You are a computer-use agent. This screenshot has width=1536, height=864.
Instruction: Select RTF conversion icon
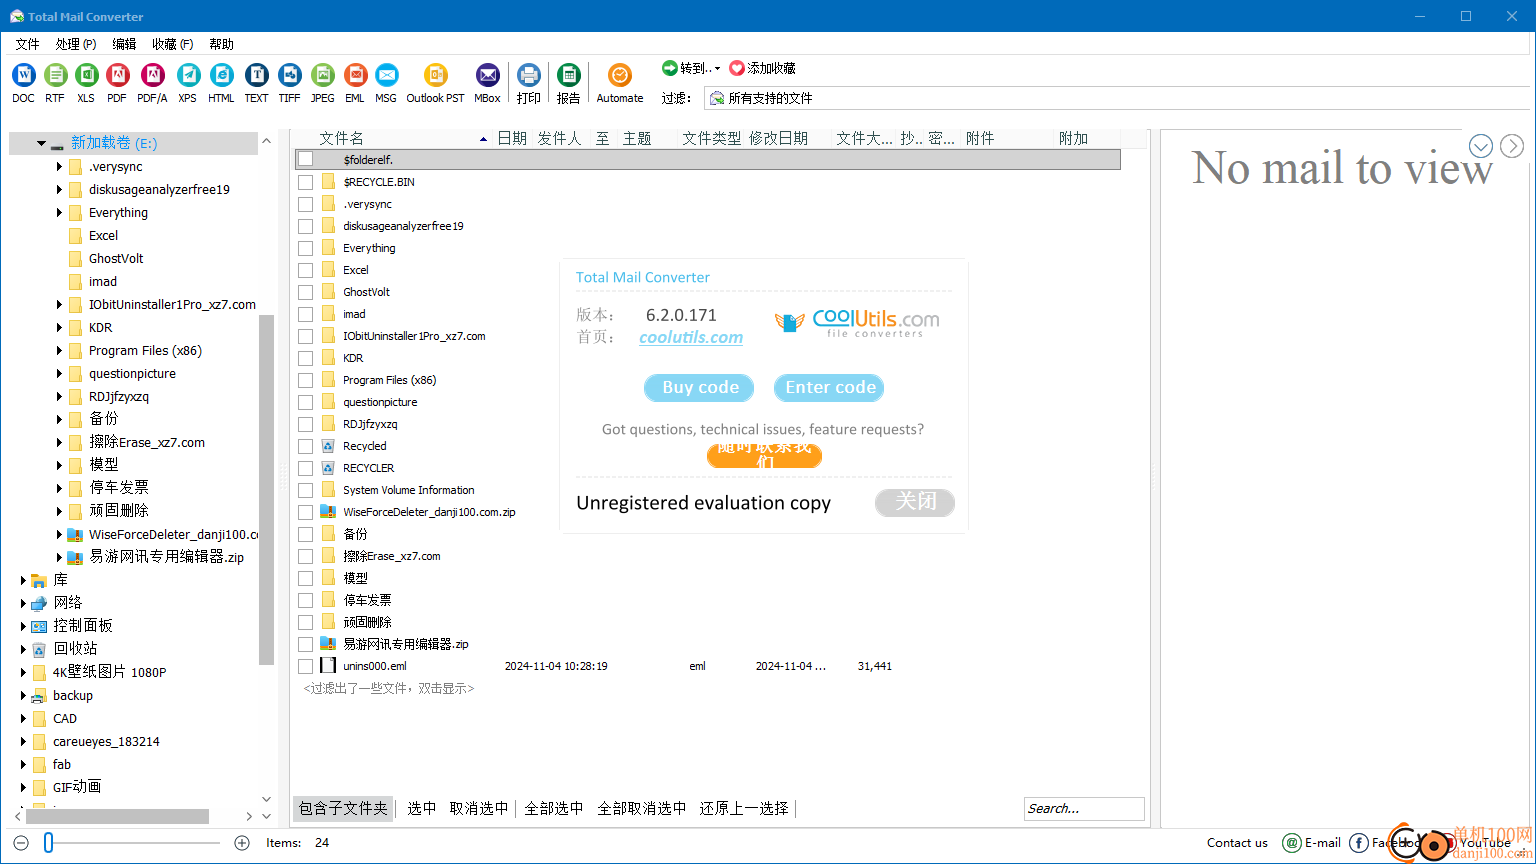coord(55,75)
